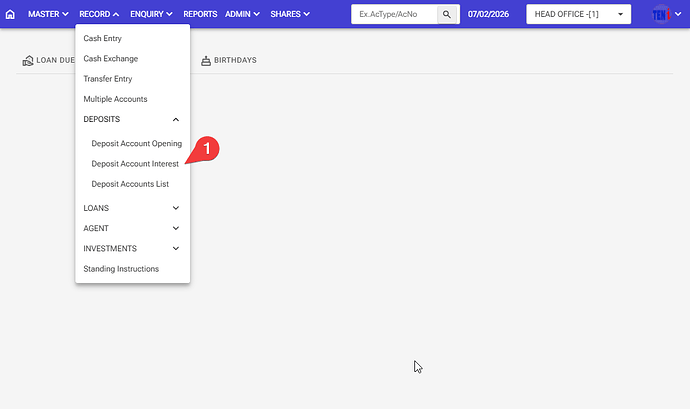Open the ADMIN dropdown menu
This screenshot has height=409, width=690.
(x=242, y=15)
